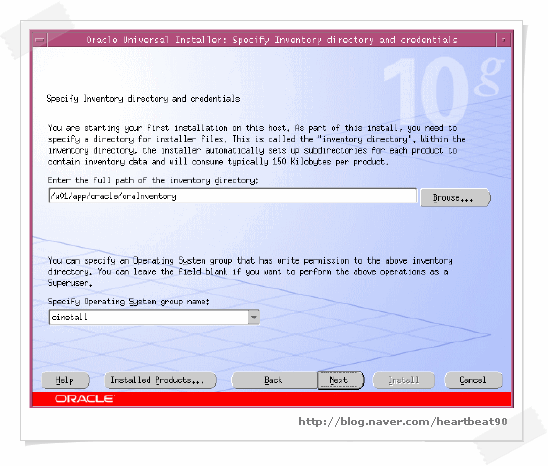Click the greyed Install button
The width and height of the screenshot is (548, 466).
pyautogui.click(x=404, y=380)
